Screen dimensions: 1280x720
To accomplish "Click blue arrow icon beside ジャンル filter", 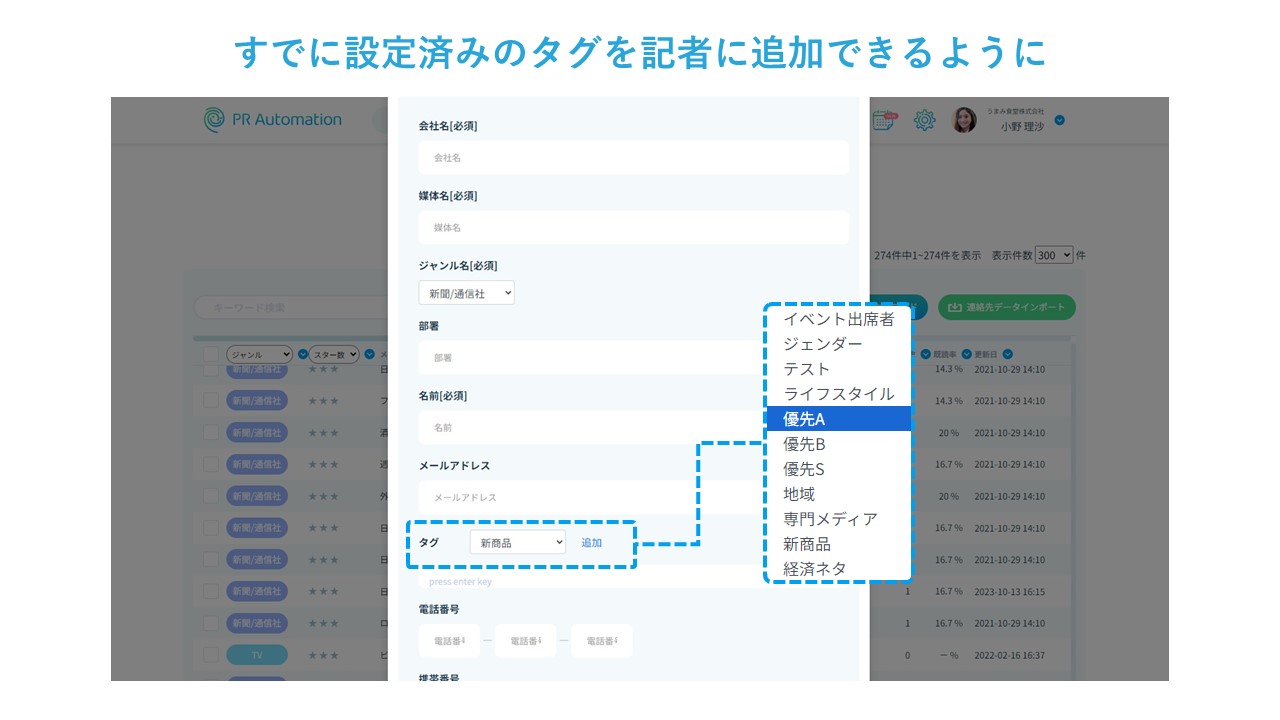I will (302, 354).
